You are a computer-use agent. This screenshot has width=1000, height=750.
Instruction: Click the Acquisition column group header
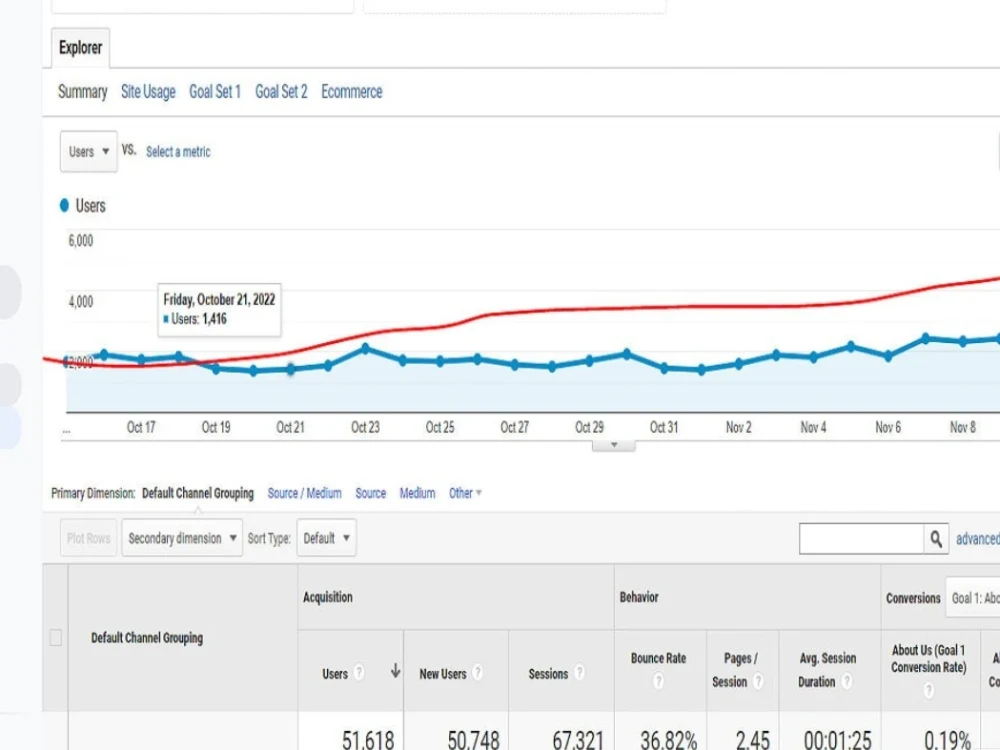click(328, 598)
